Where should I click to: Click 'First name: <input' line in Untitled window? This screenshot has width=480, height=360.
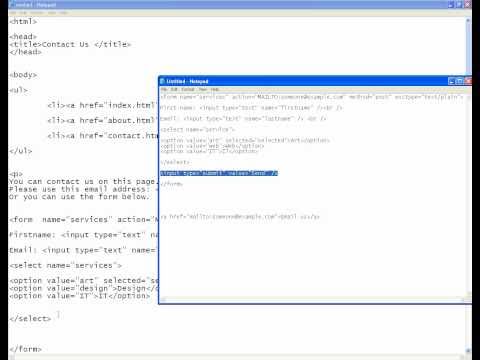tap(251, 108)
